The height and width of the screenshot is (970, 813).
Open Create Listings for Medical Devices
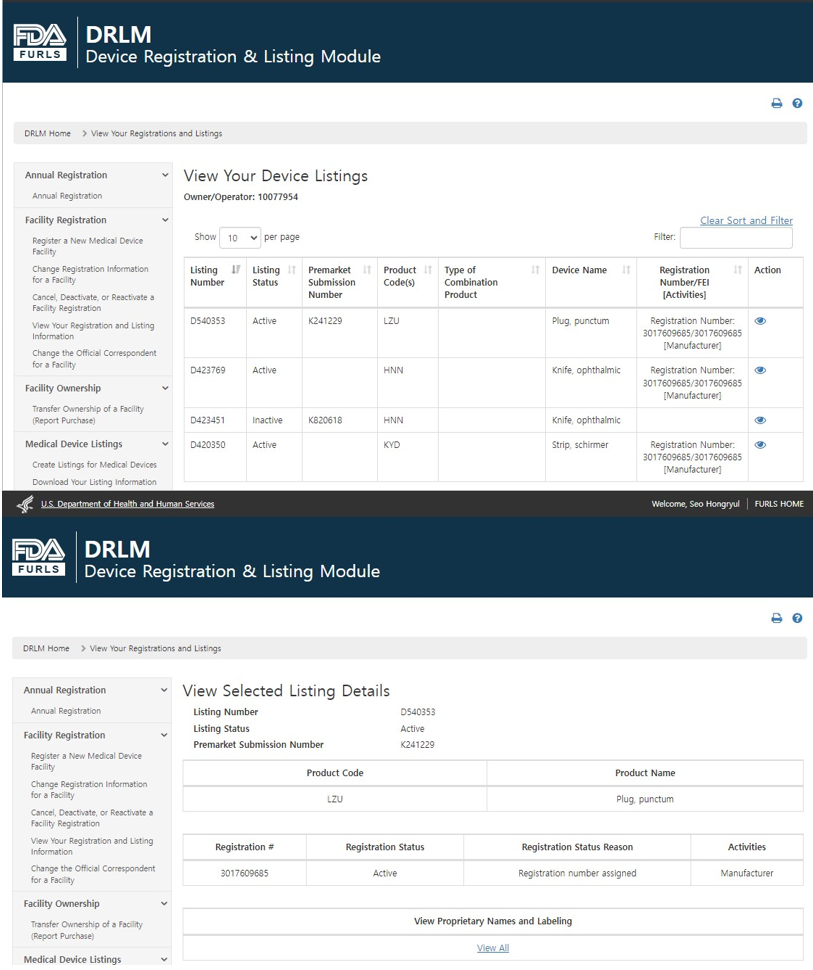94,465
